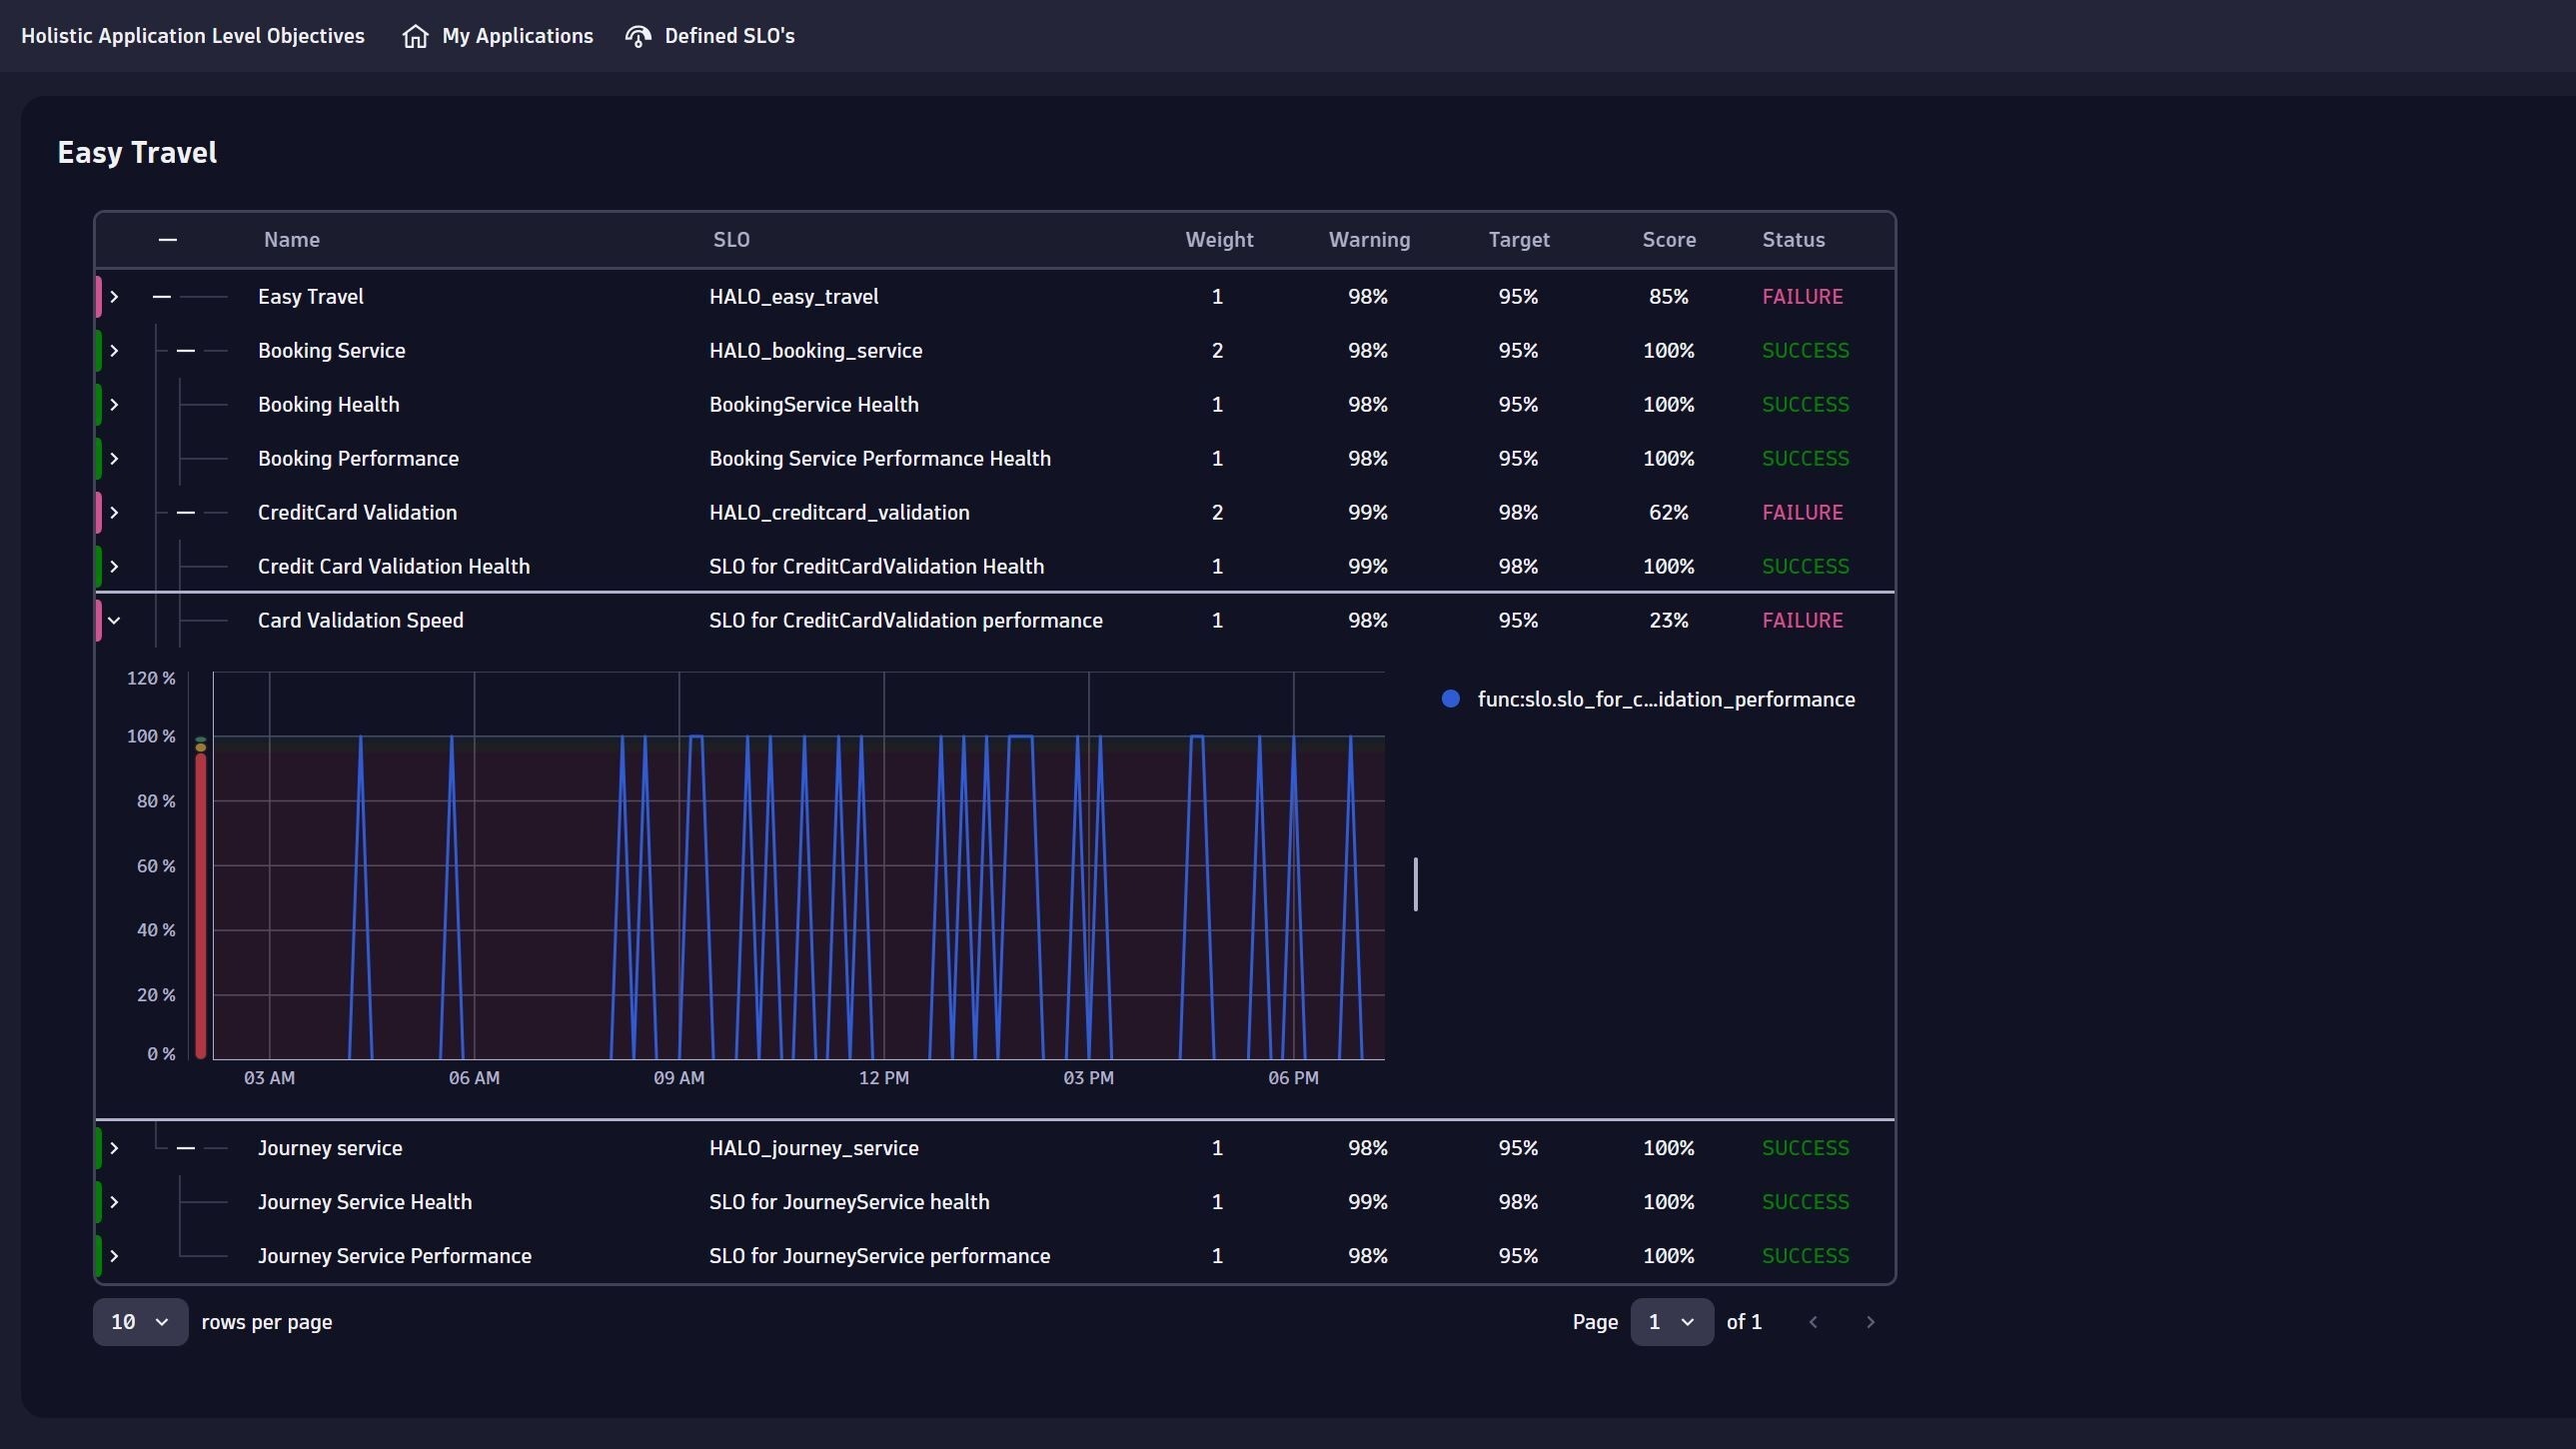Expand the Journey Service Performance row
2576x1449 pixels.
coord(114,1256)
